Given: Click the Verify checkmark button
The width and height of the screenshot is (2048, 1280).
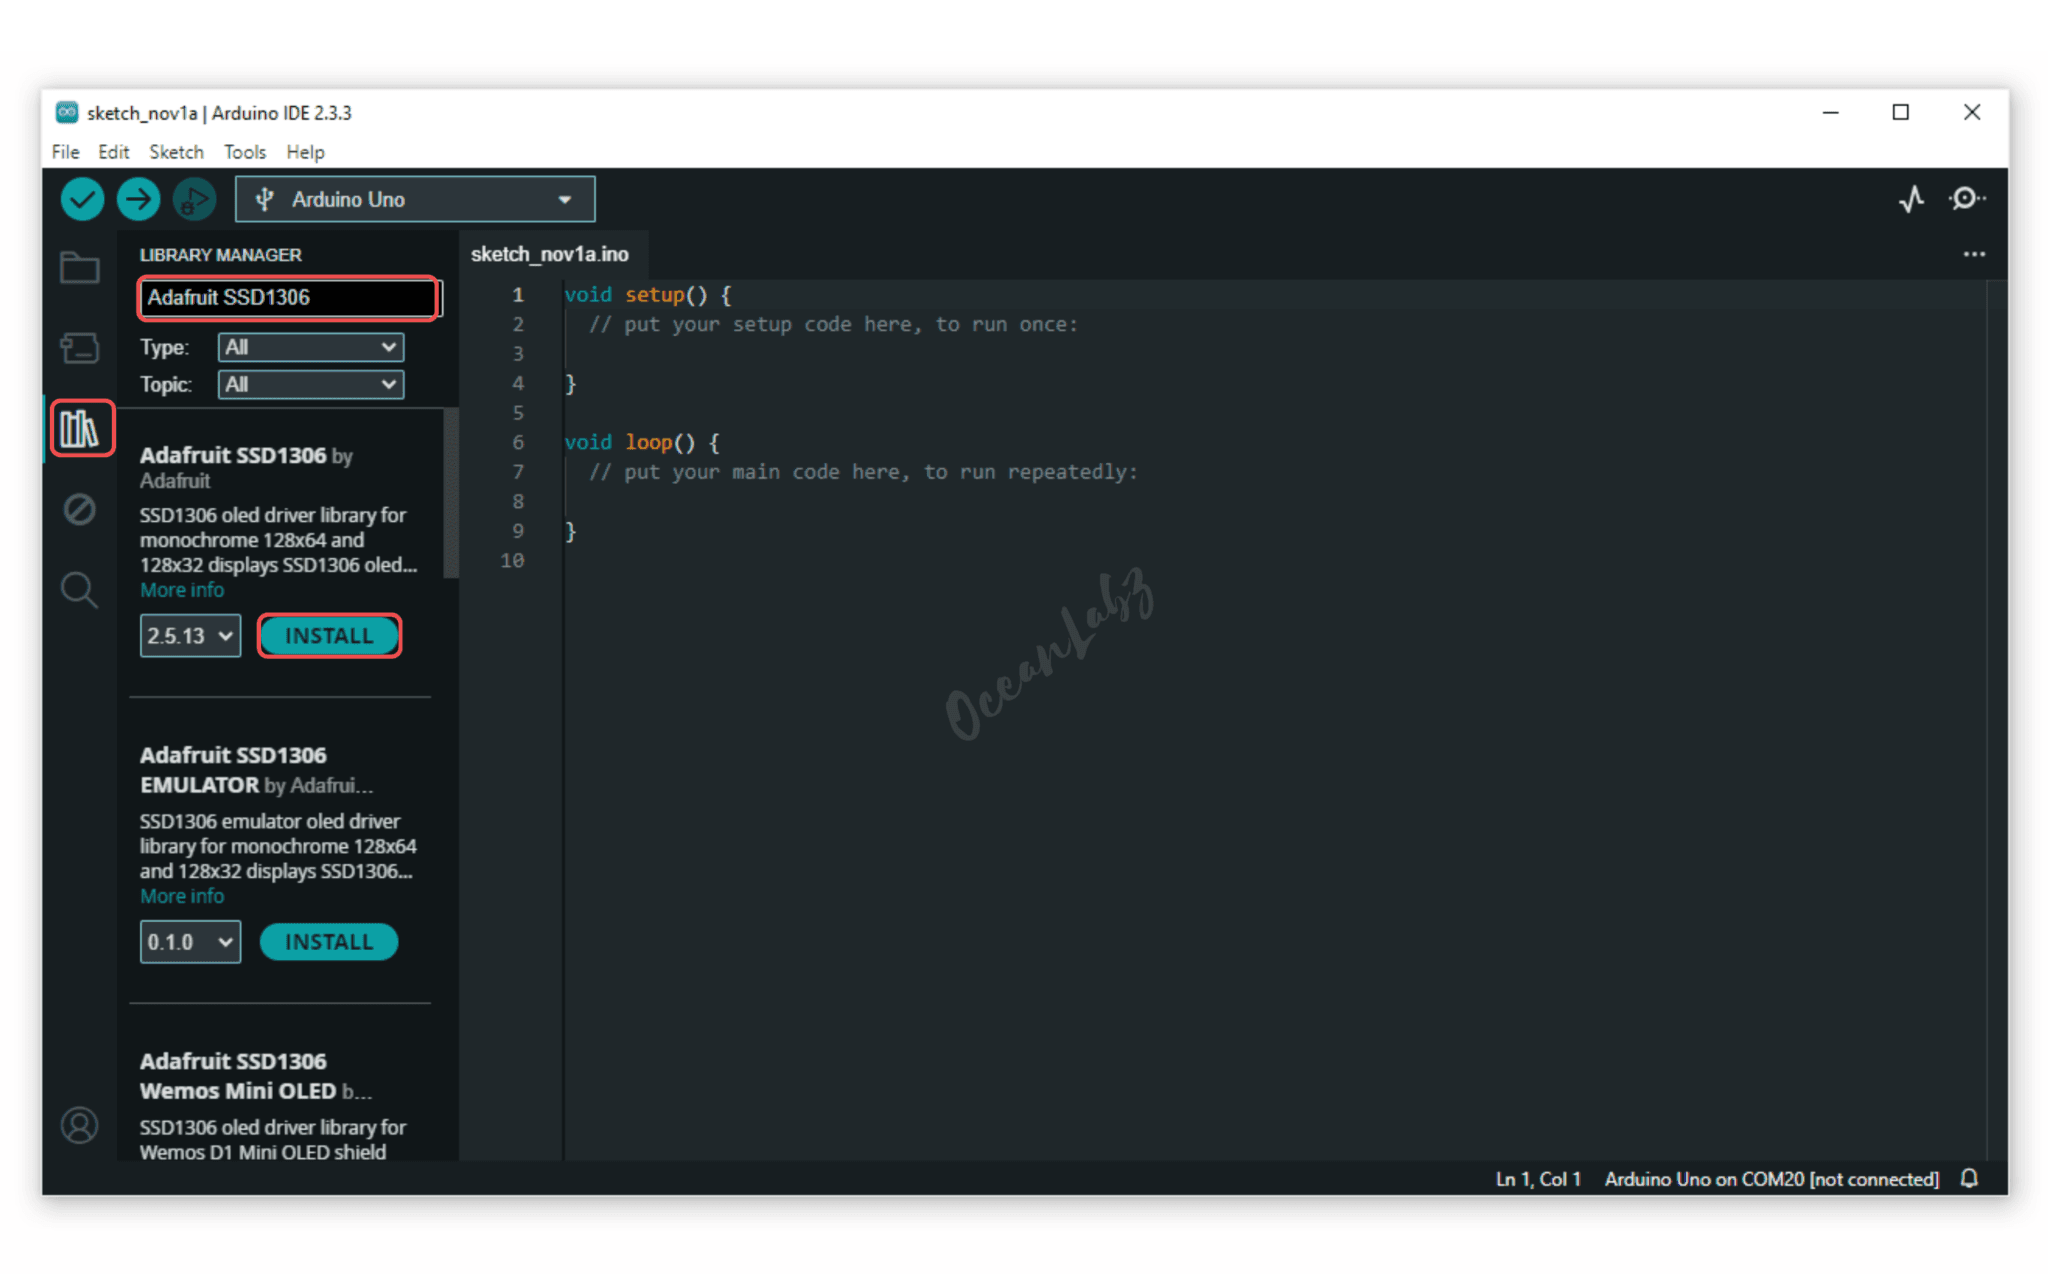Looking at the screenshot, I should click(x=82, y=199).
